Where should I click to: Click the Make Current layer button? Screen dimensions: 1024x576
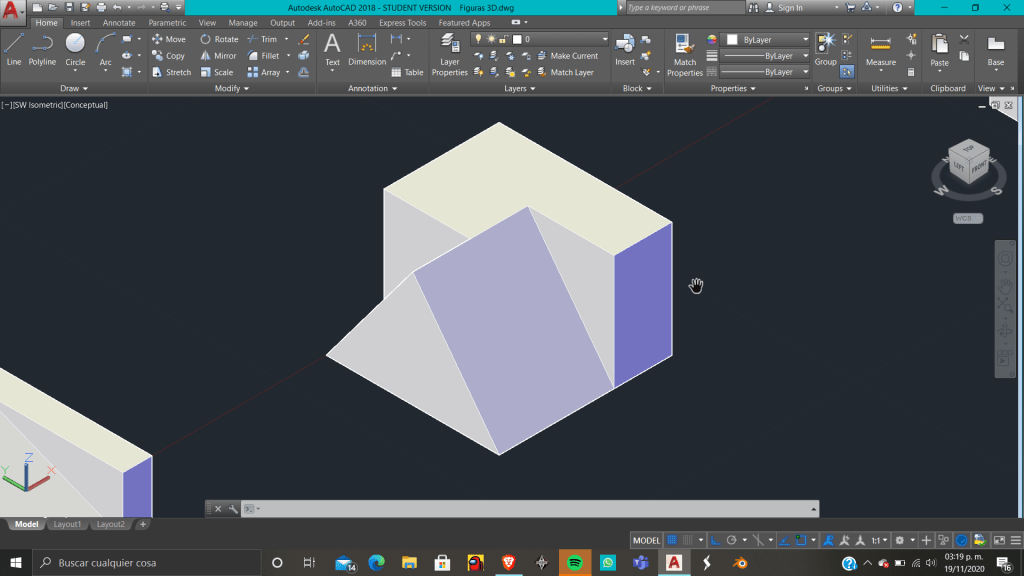(573, 56)
